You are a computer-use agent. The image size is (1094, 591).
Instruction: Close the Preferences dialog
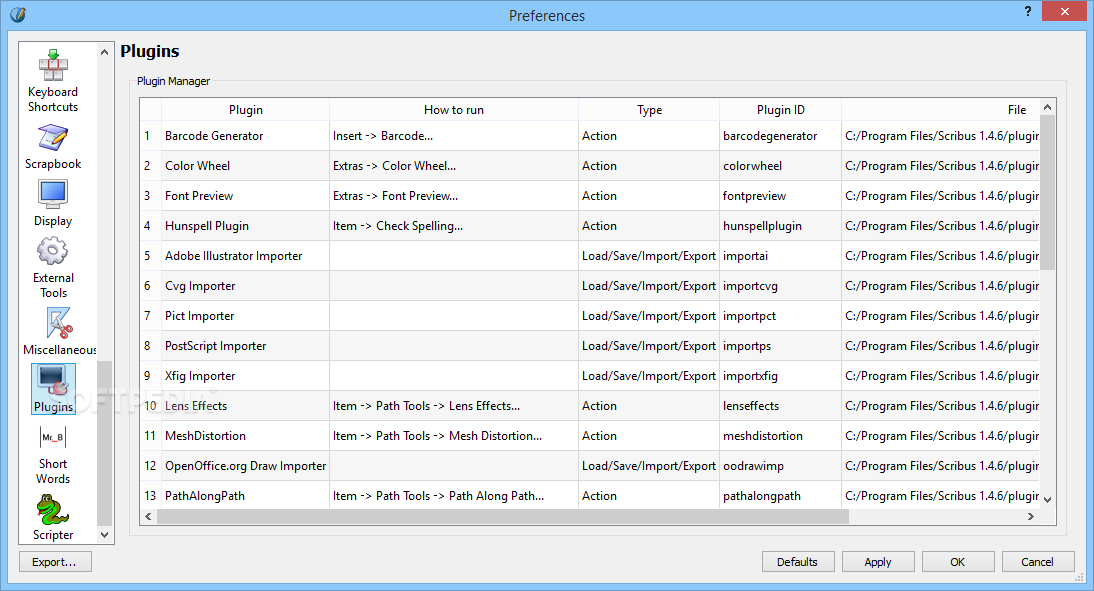pos(1065,11)
